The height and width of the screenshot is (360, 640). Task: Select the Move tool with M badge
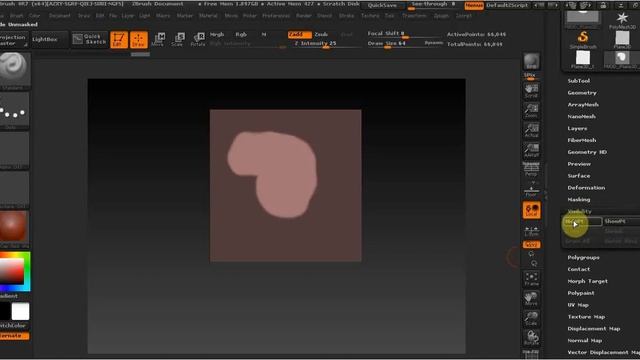click(x=158, y=39)
